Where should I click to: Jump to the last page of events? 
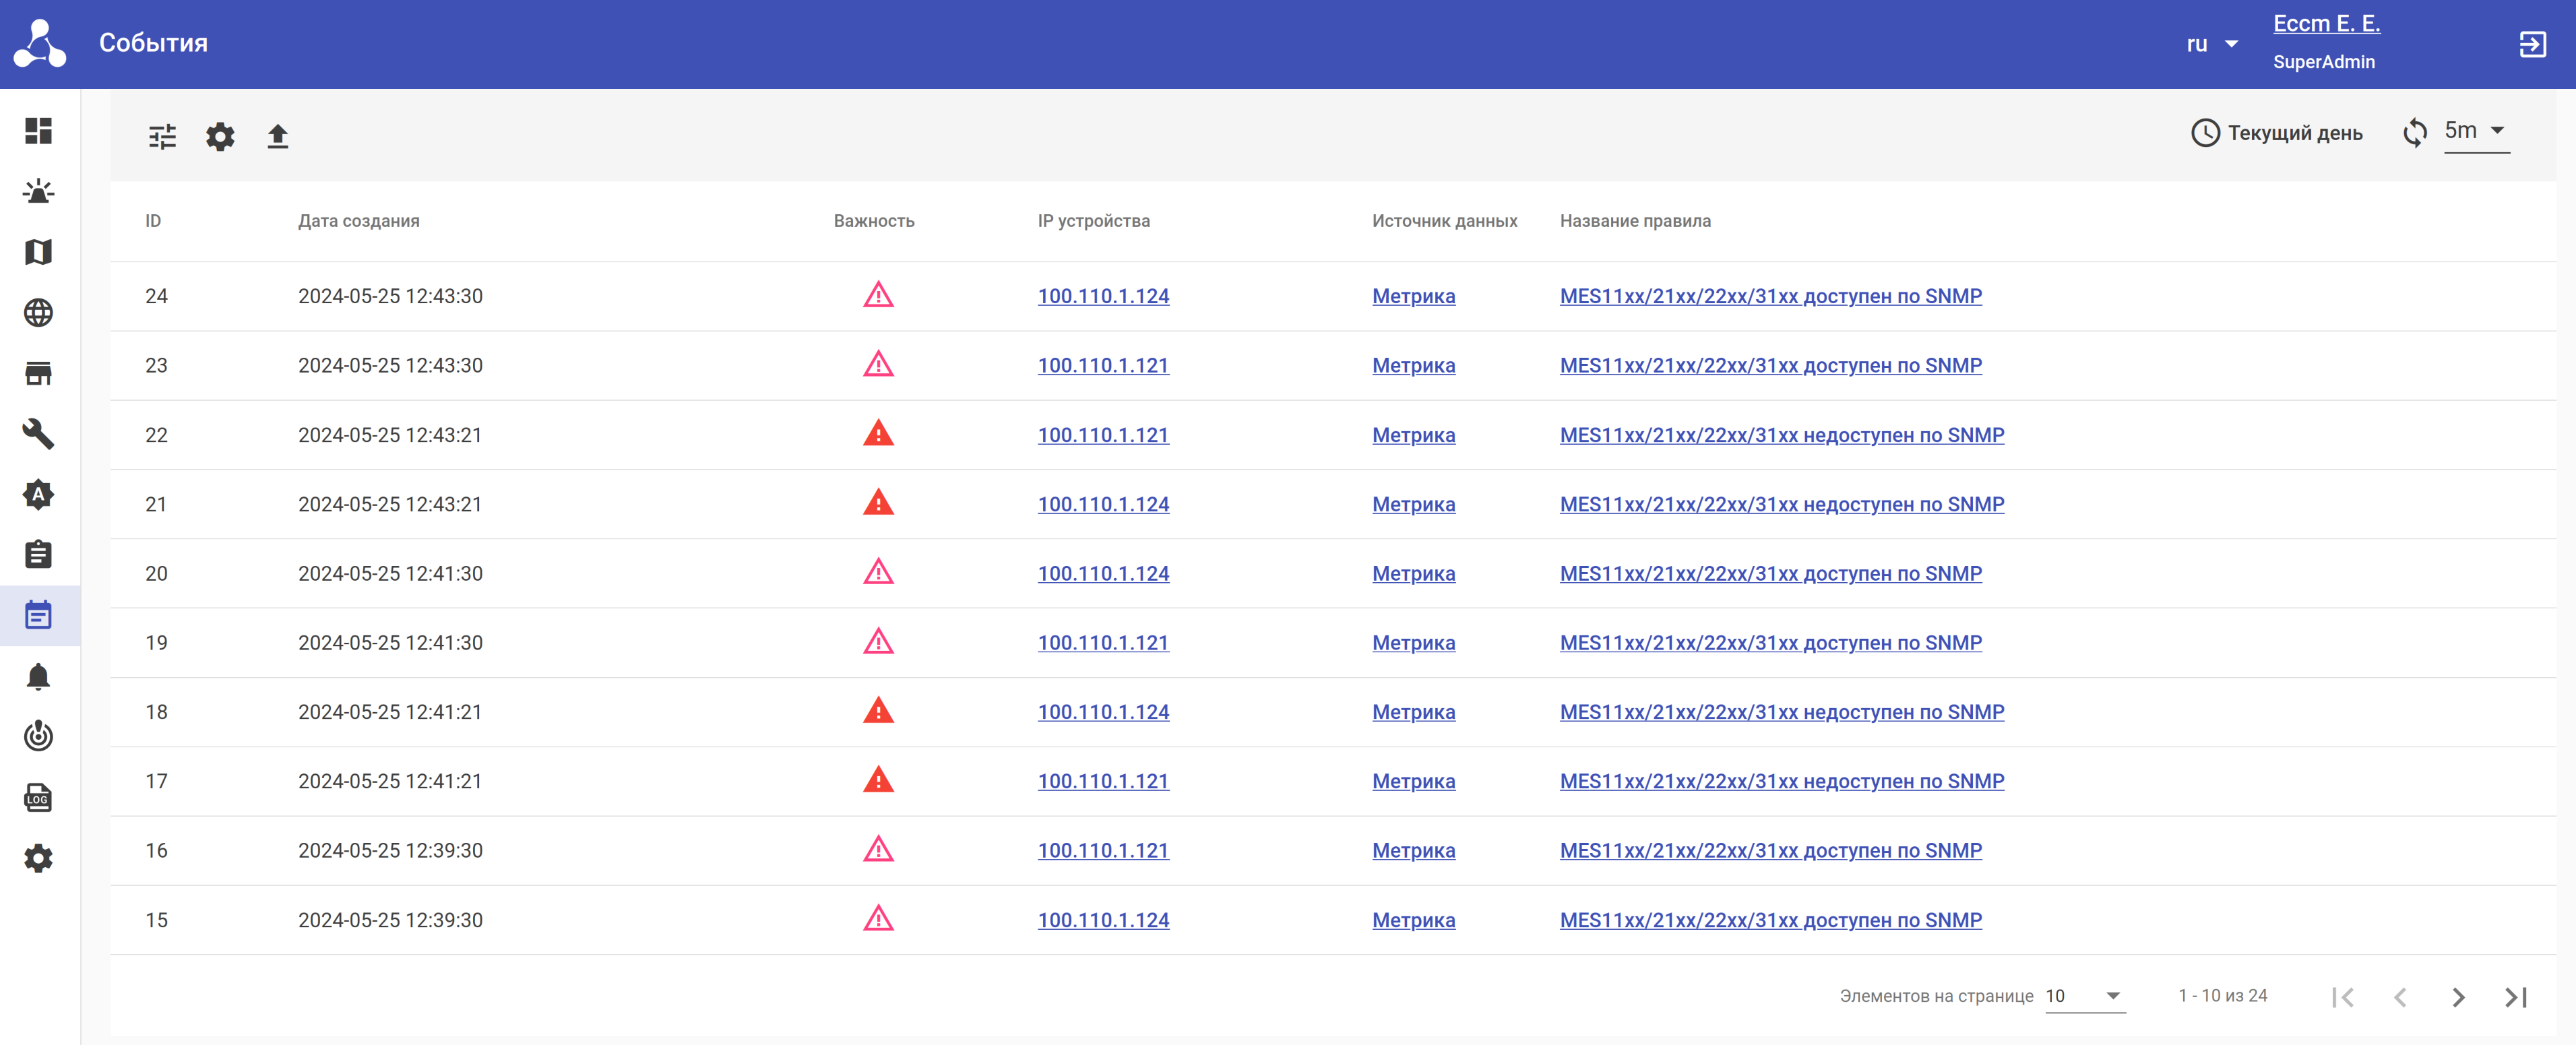click(2516, 997)
